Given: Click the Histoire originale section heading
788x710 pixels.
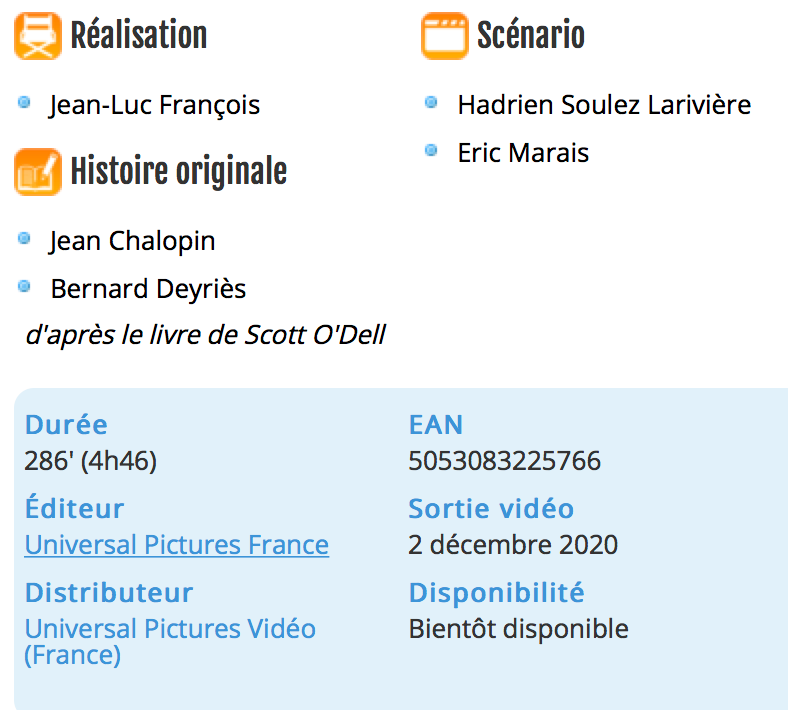Looking at the screenshot, I should (178, 172).
